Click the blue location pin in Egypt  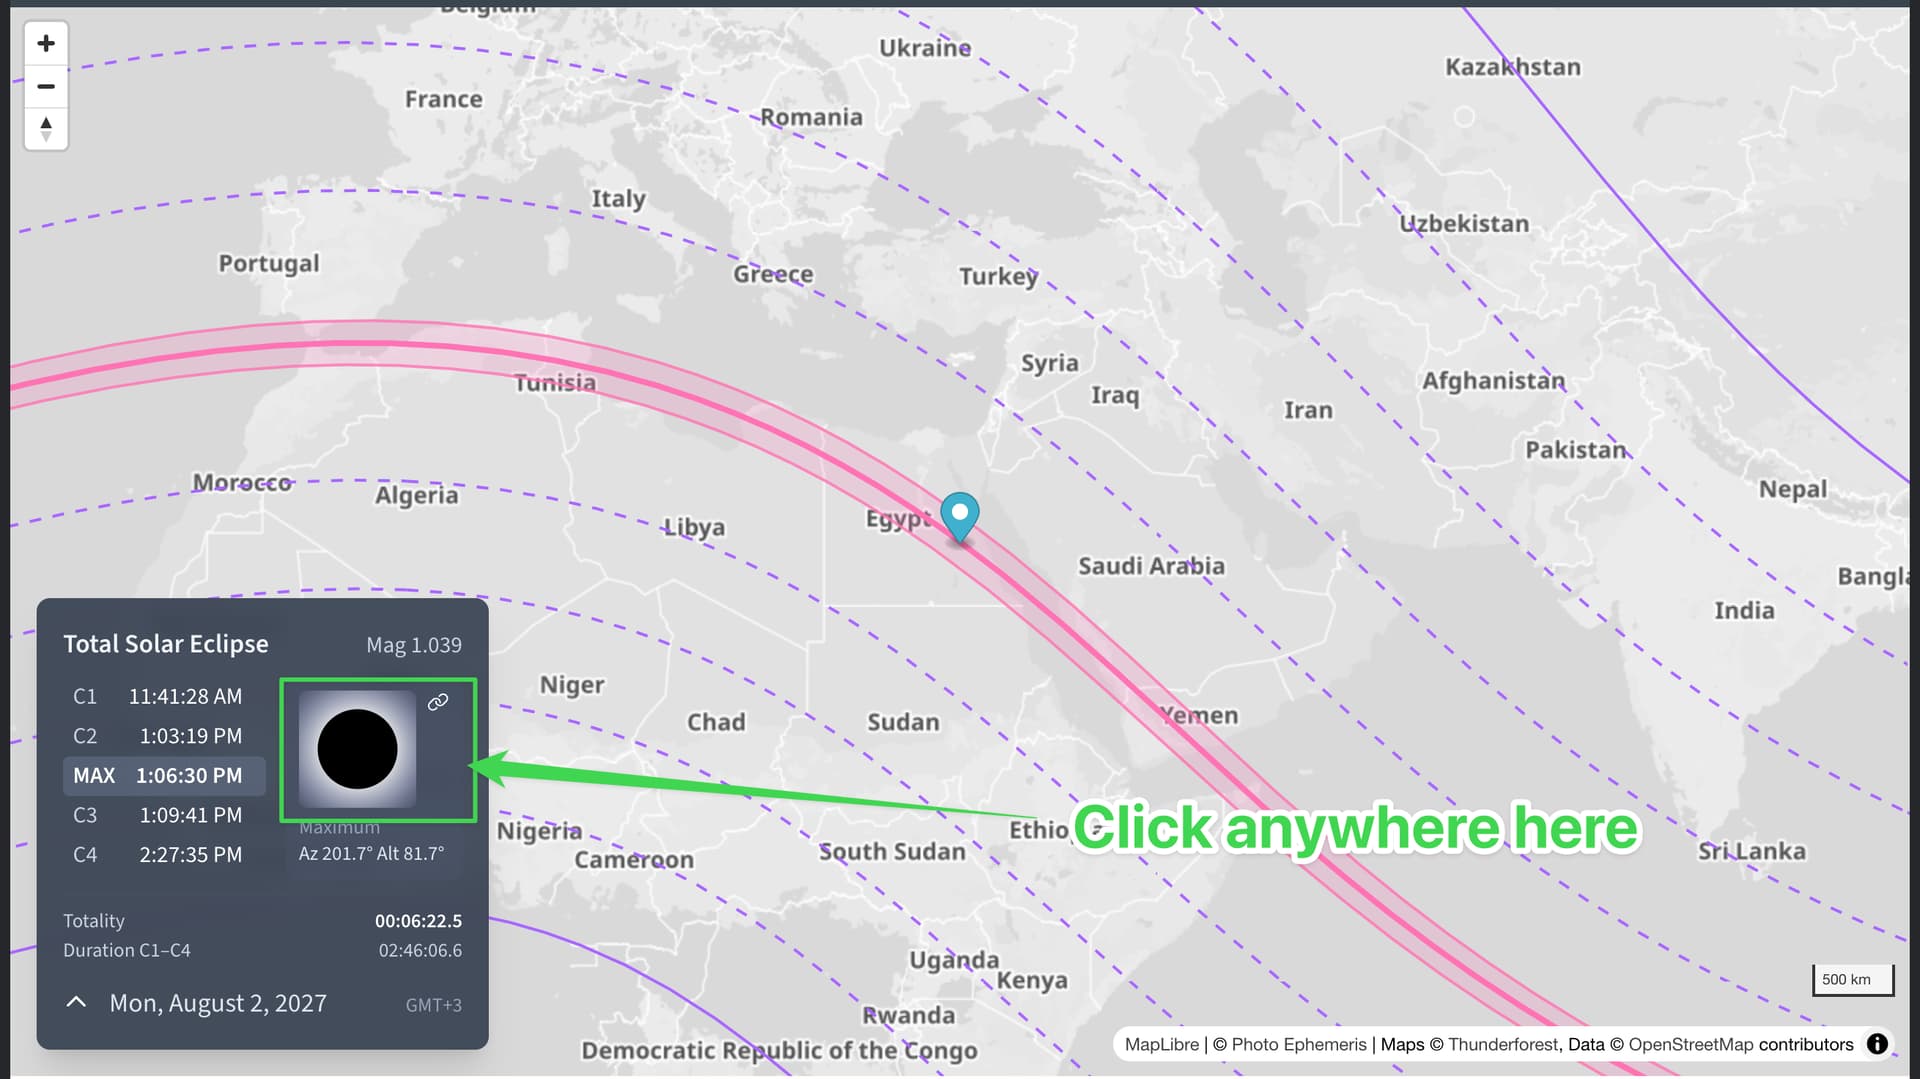point(959,518)
